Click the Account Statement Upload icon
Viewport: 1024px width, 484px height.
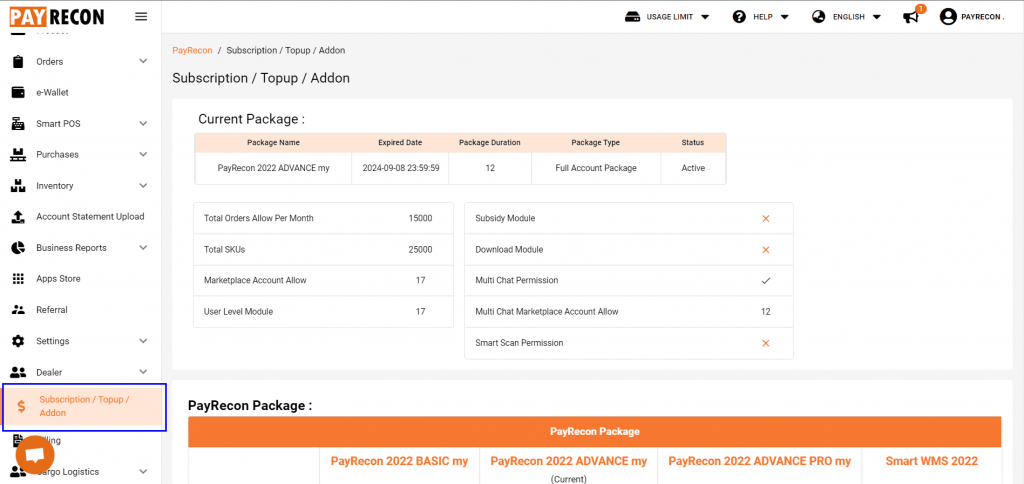18,217
